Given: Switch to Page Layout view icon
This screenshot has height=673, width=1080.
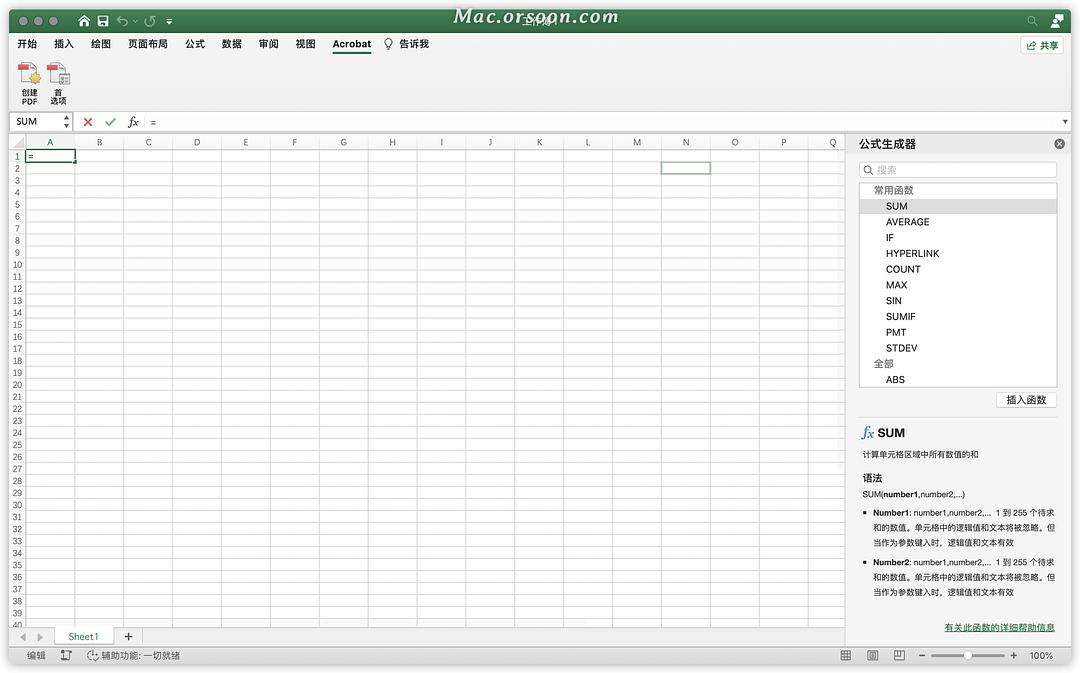Looking at the screenshot, I should pyautogui.click(x=873, y=656).
